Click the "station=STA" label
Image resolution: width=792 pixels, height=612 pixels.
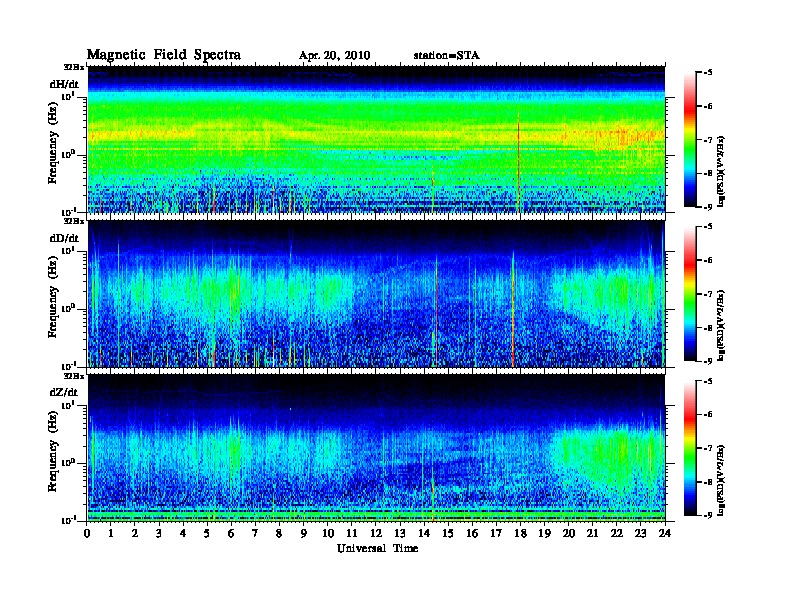[x=447, y=56]
